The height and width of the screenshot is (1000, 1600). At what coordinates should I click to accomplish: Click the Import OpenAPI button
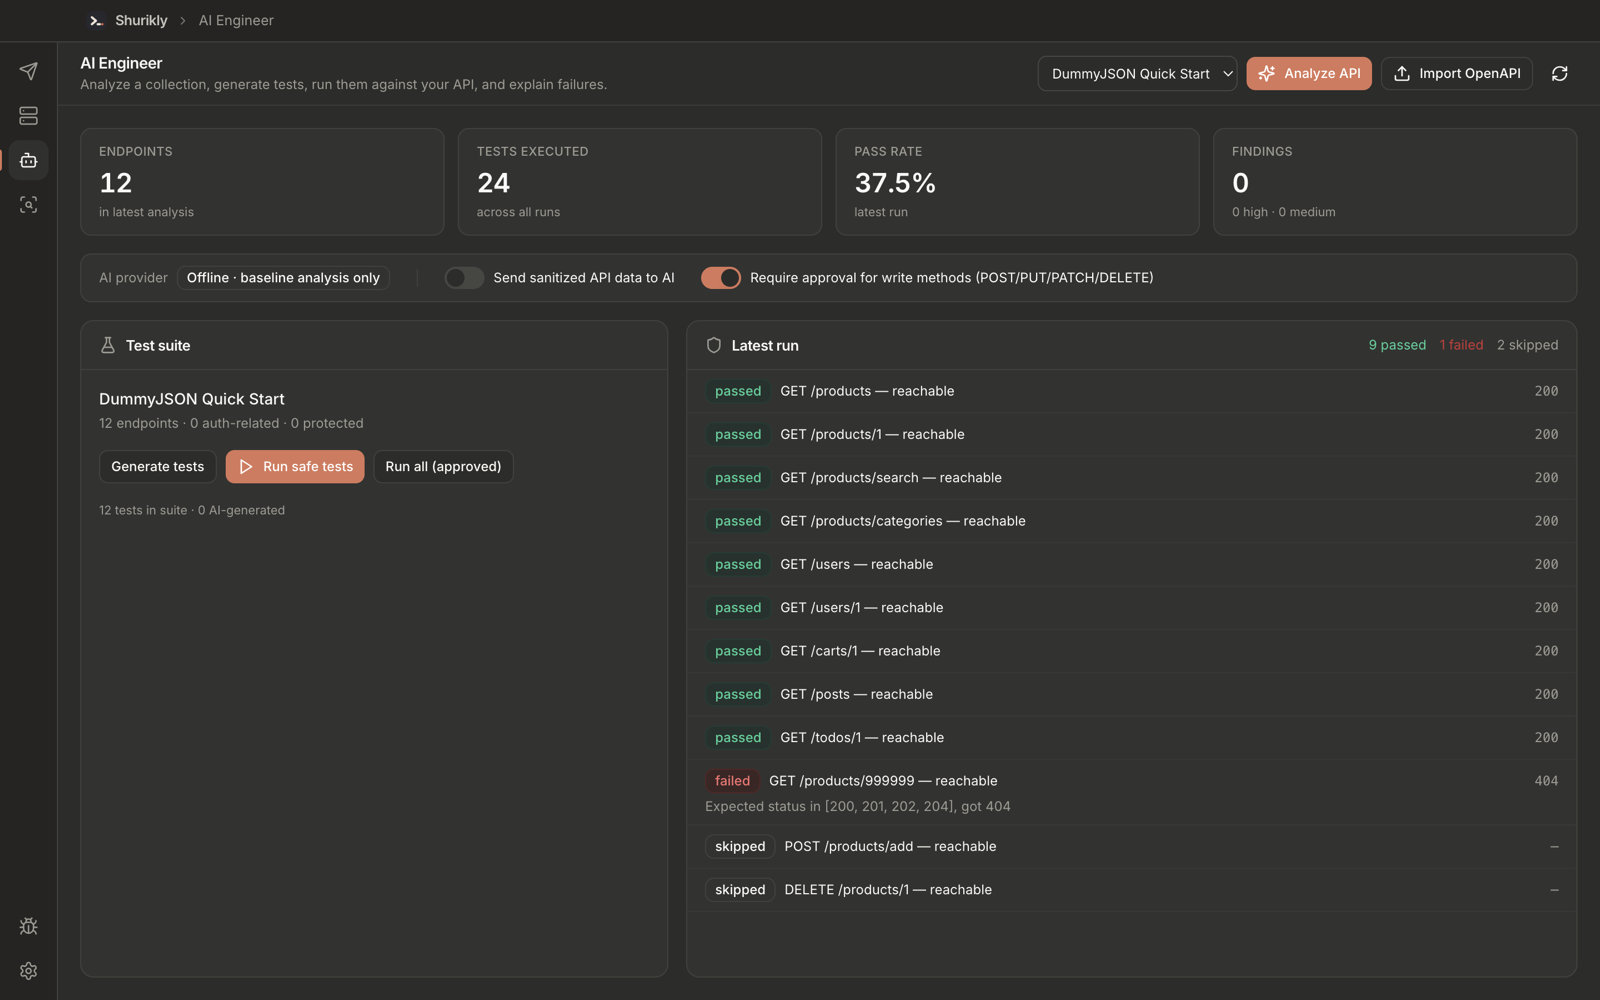(x=1457, y=73)
